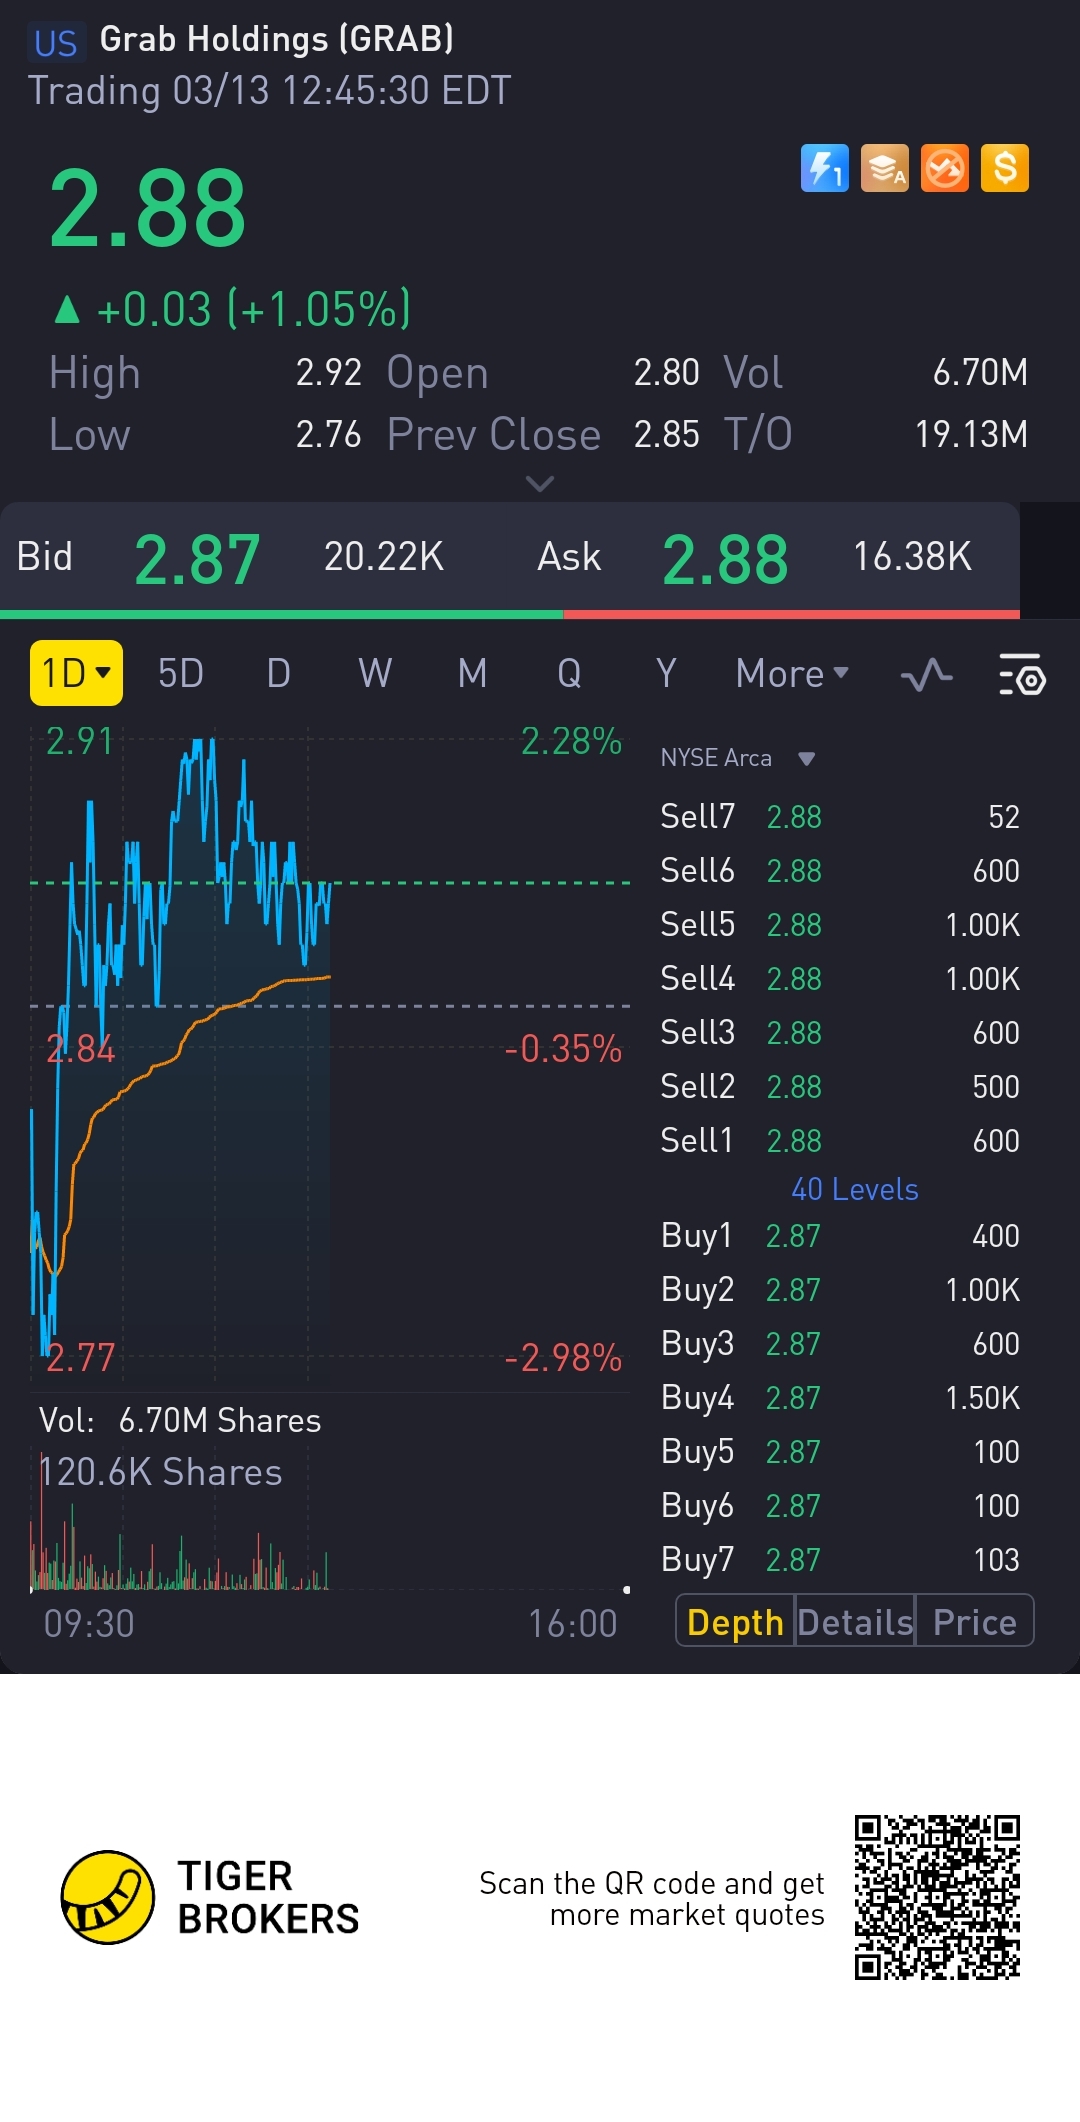Tap the Buy4 order book row
The image size is (1080, 2122).
tap(840, 1398)
